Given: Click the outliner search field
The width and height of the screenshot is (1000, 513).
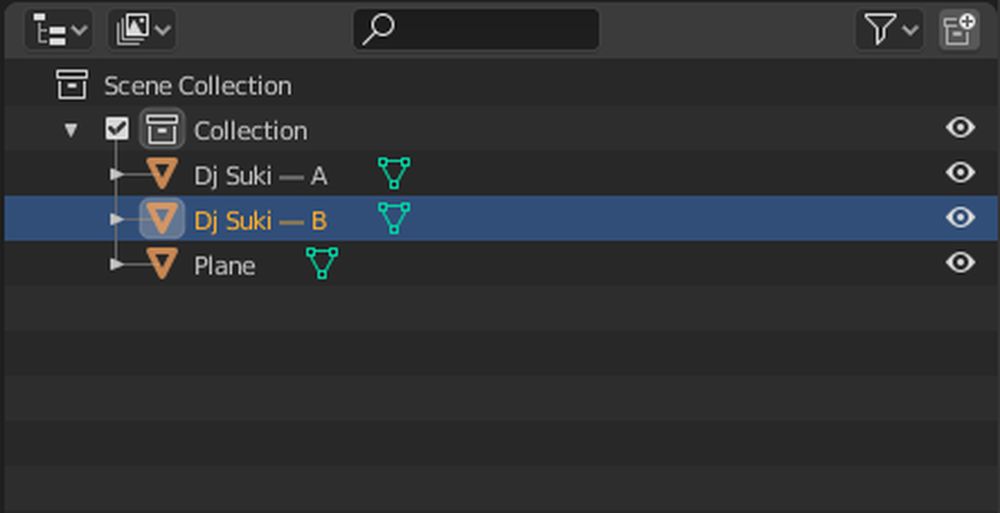Looking at the screenshot, I should pos(476,29).
